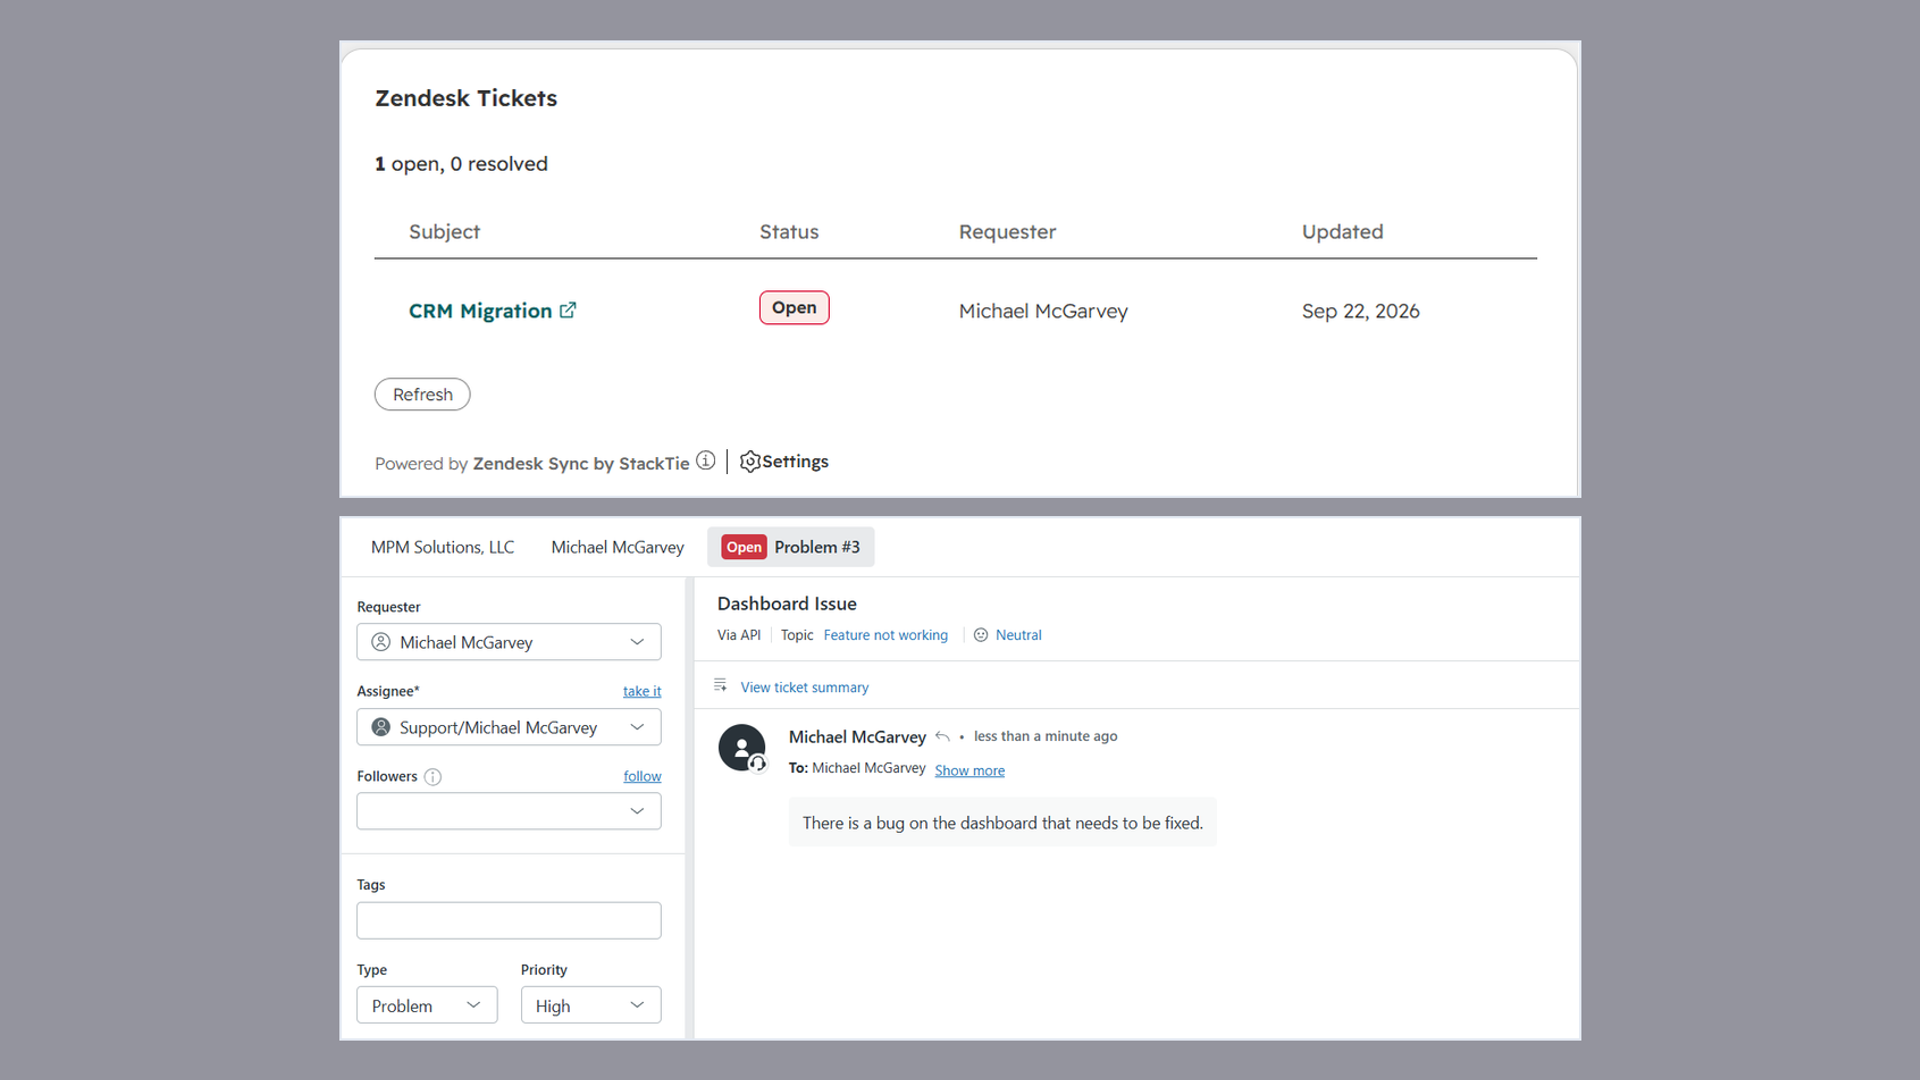The image size is (1920, 1080).
Task: Click Michael McGarvey's message avatar
Action: [742, 748]
